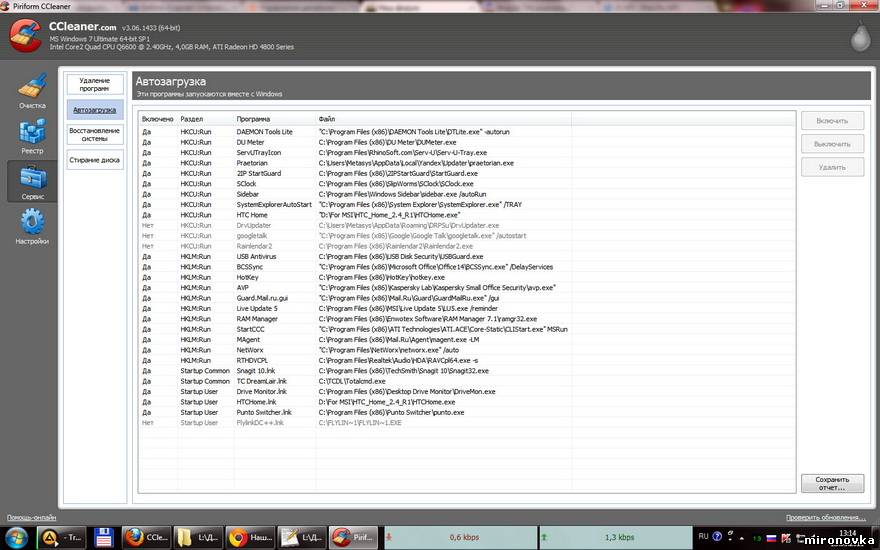This screenshot has width=880, height=550.
Task: Select the NetWorx entry
Action: (466, 350)
